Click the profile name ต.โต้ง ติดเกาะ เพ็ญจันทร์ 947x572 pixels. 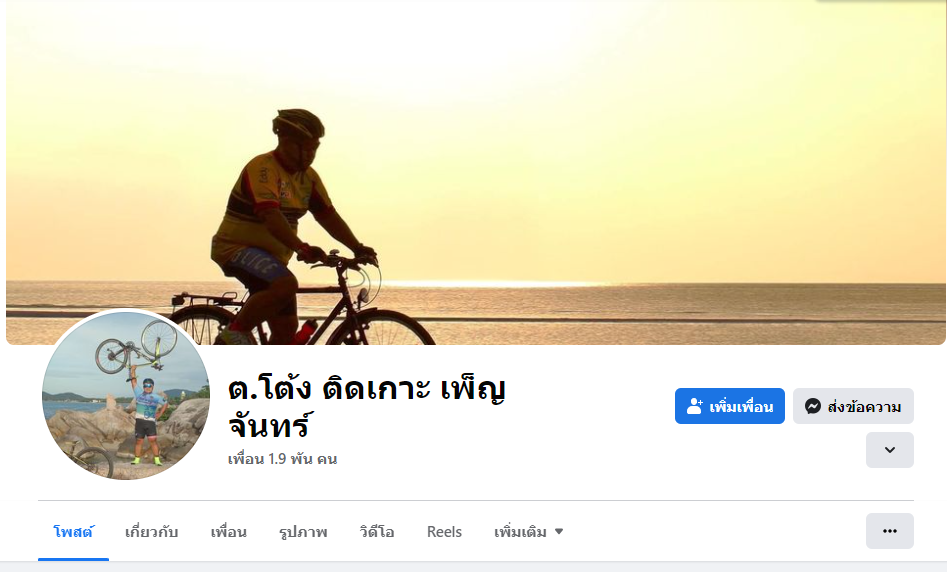367,407
